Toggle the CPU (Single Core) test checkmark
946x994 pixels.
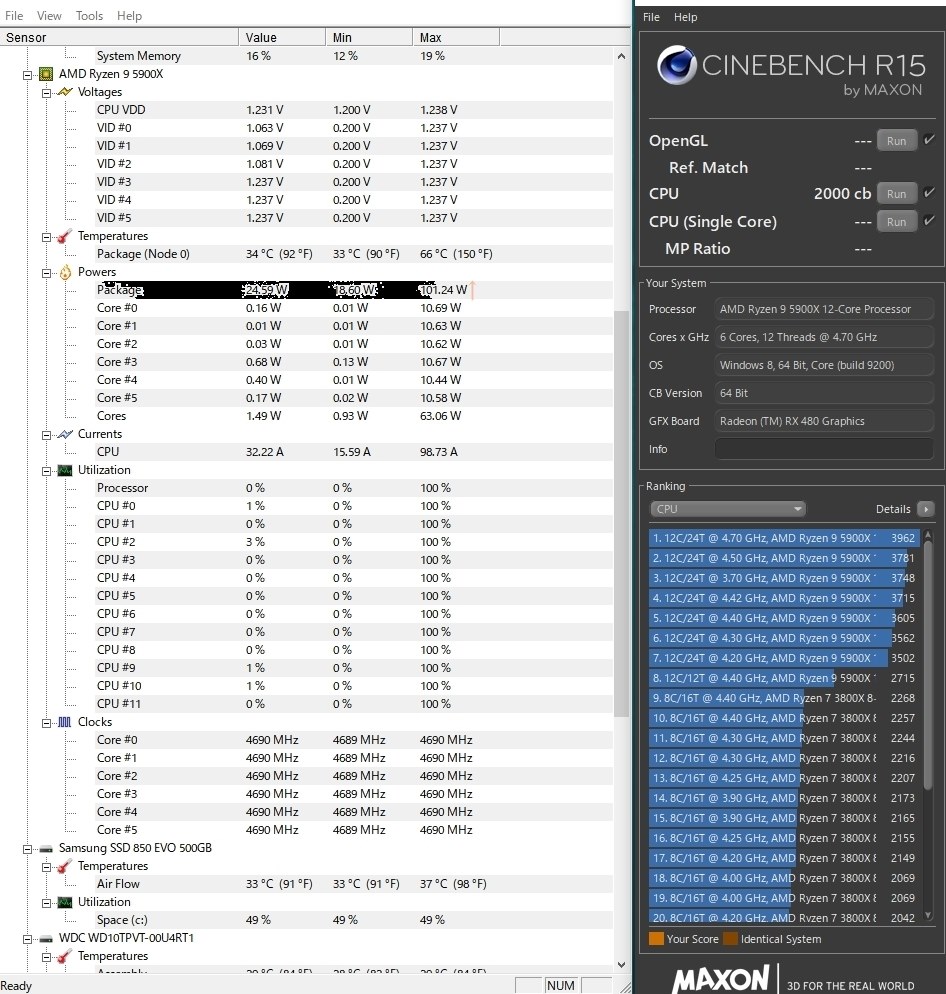930,221
